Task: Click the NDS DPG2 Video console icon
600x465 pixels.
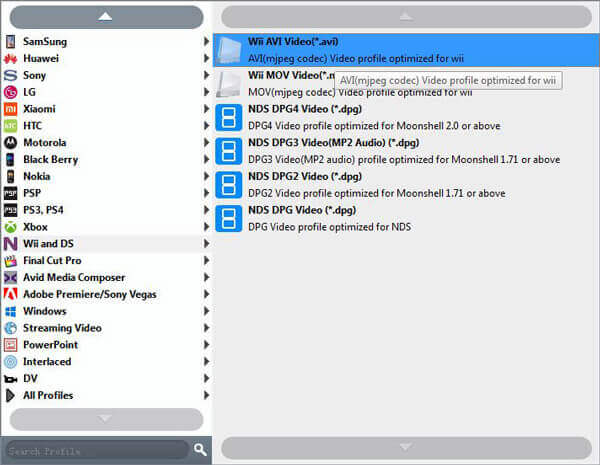Action: click(x=228, y=185)
